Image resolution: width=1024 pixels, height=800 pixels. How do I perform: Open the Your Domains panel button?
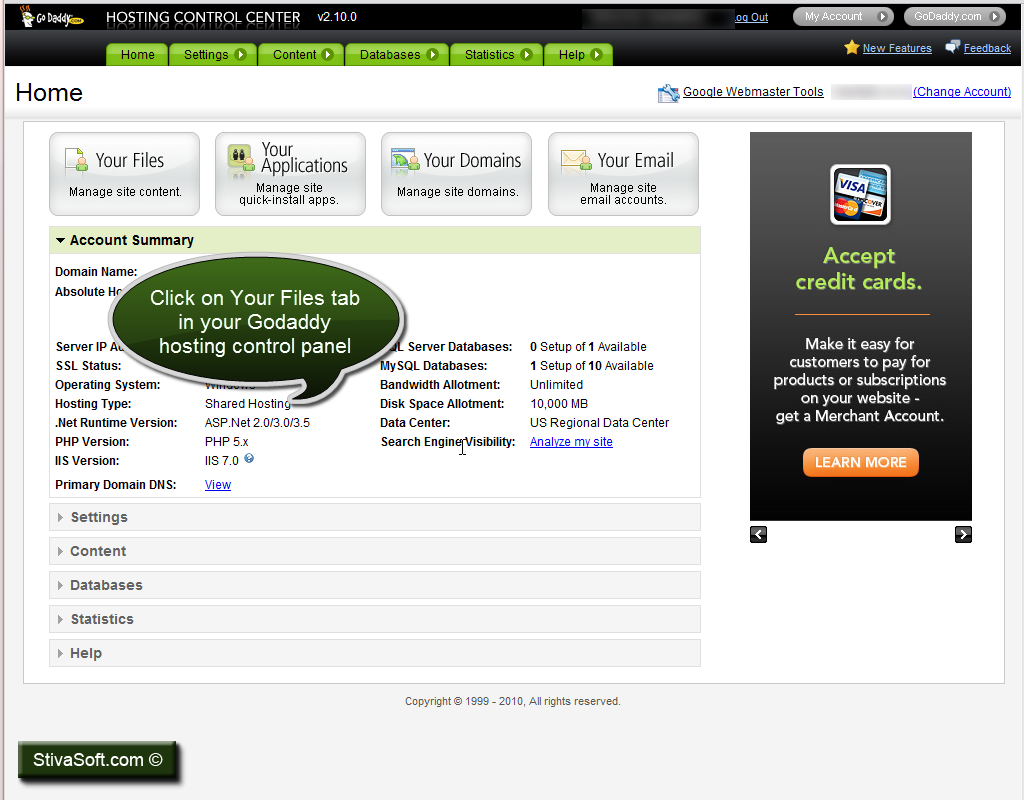click(456, 174)
